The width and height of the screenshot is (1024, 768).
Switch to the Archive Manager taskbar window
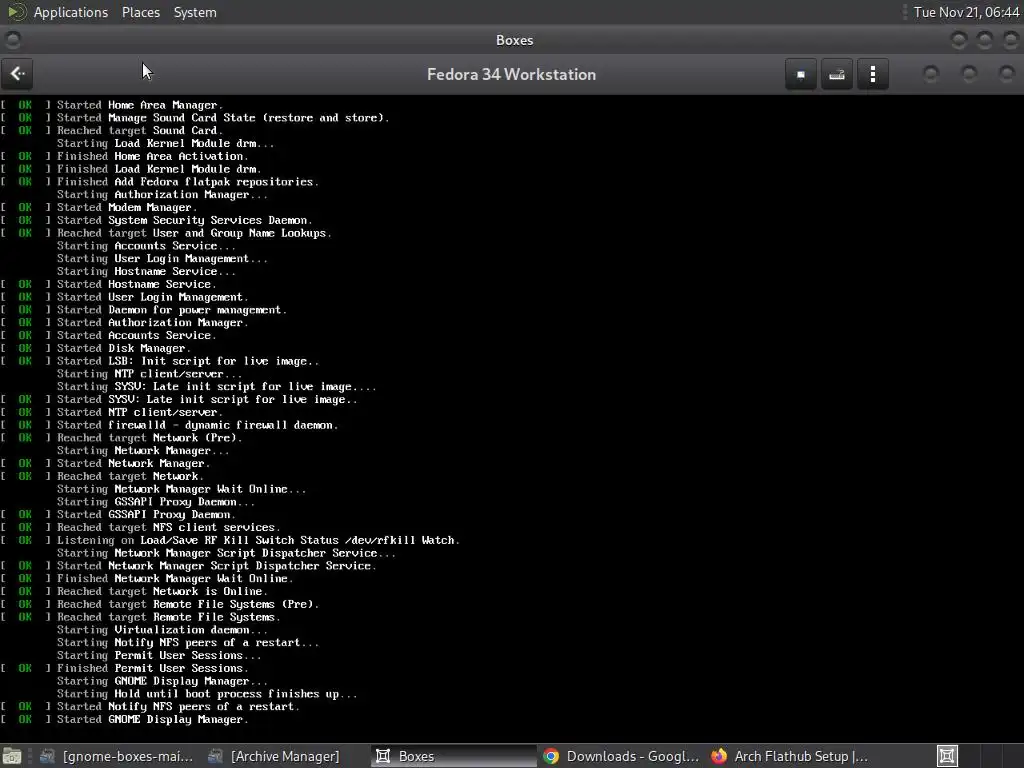click(x=275, y=756)
